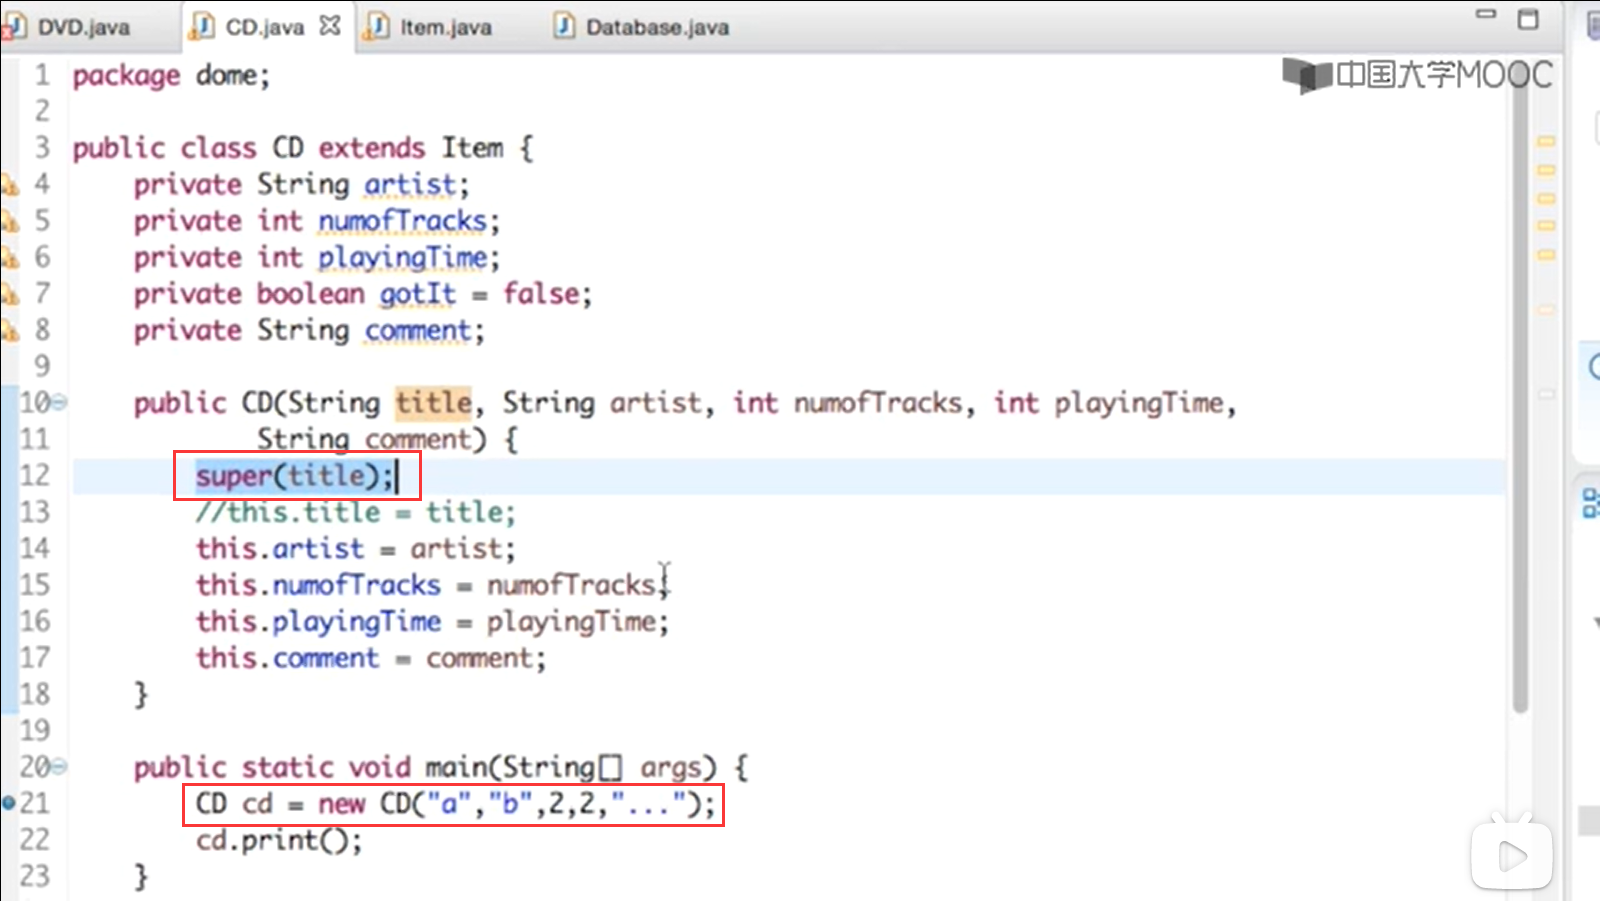Click the warning marker on line 7
Viewport: 1600px width, 901px height.
9,294
